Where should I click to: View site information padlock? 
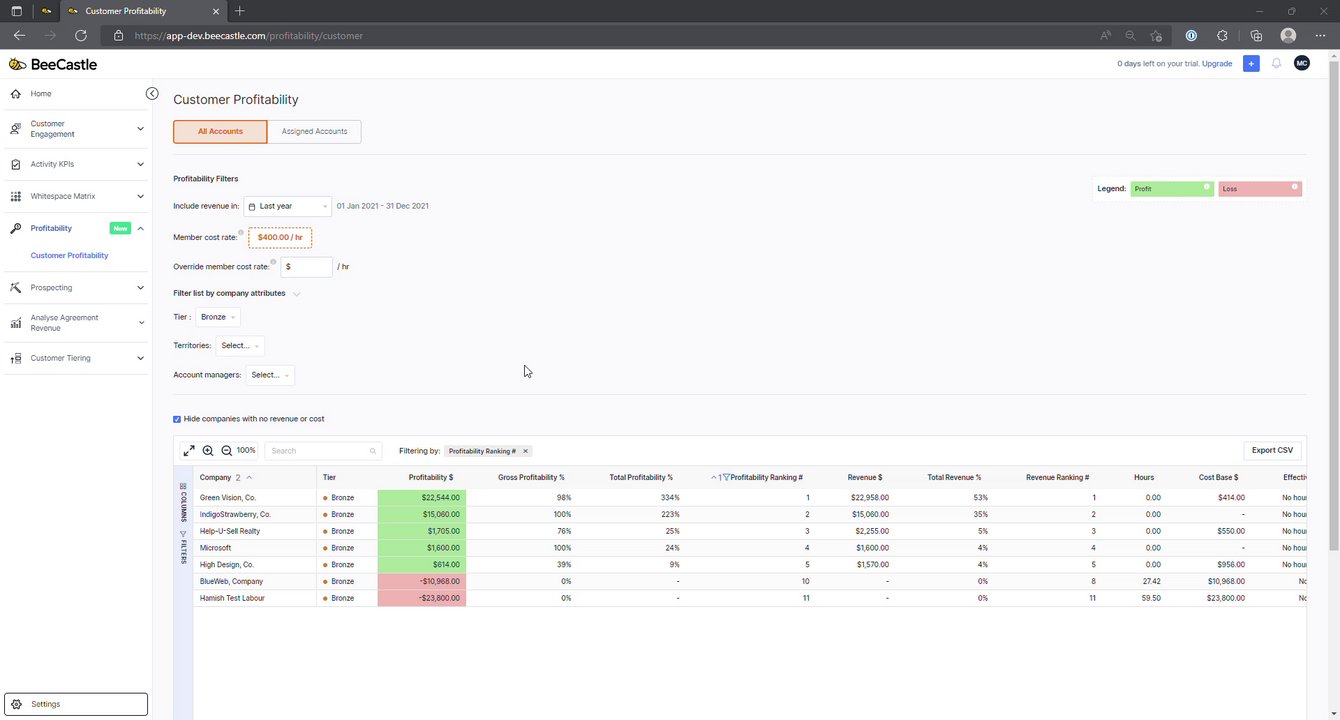pyautogui.click(x=118, y=35)
